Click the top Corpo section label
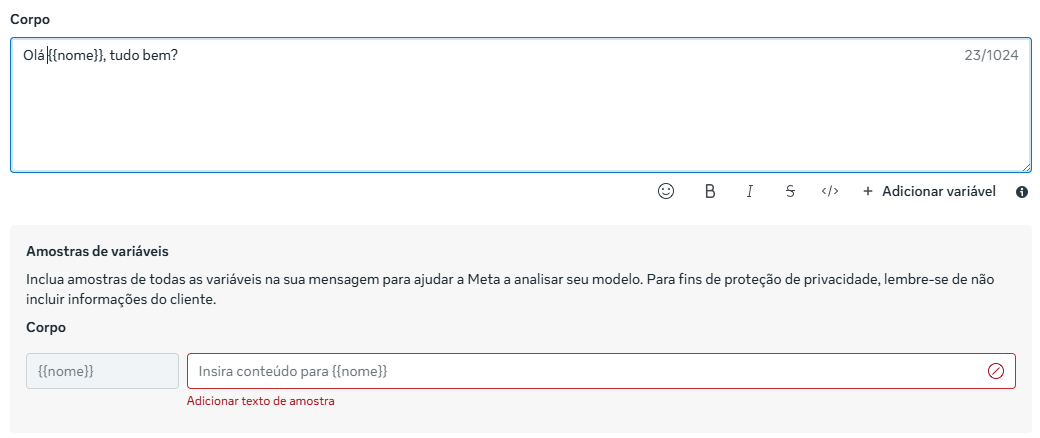This screenshot has height=438, width=1040. pos(30,19)
